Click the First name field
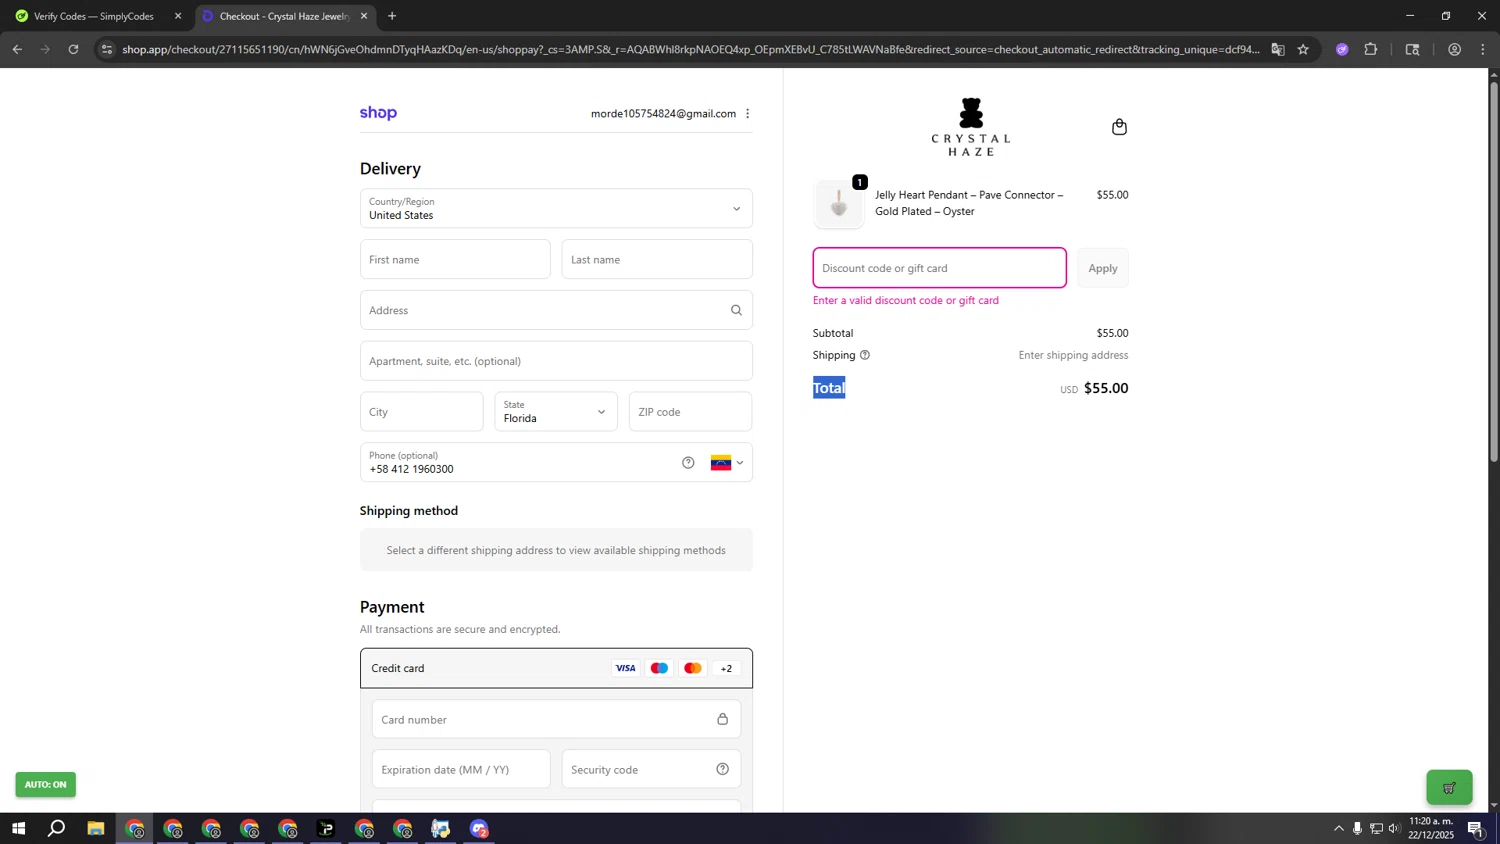This screenshot has height=844, width=1500. tap(455, 259)
